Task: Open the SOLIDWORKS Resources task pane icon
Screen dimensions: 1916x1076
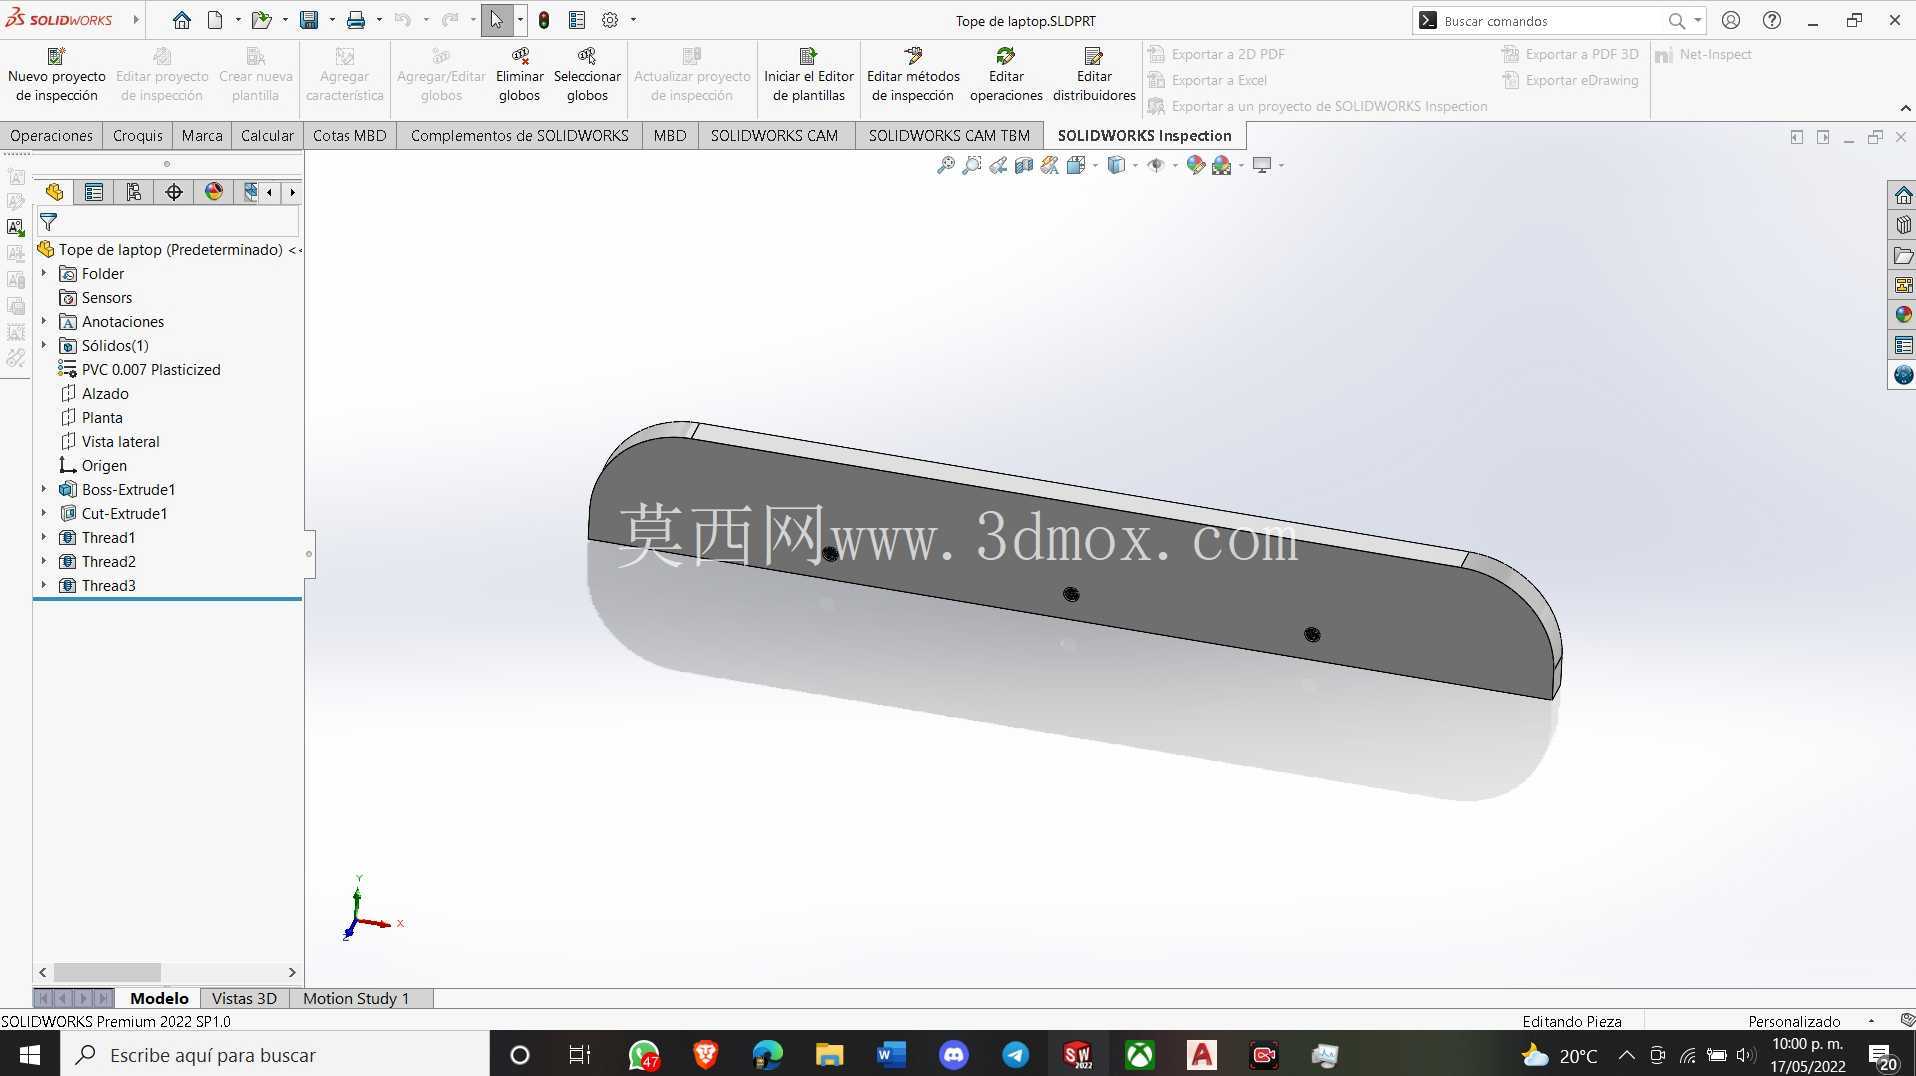Action: [x=1902, y=195]
